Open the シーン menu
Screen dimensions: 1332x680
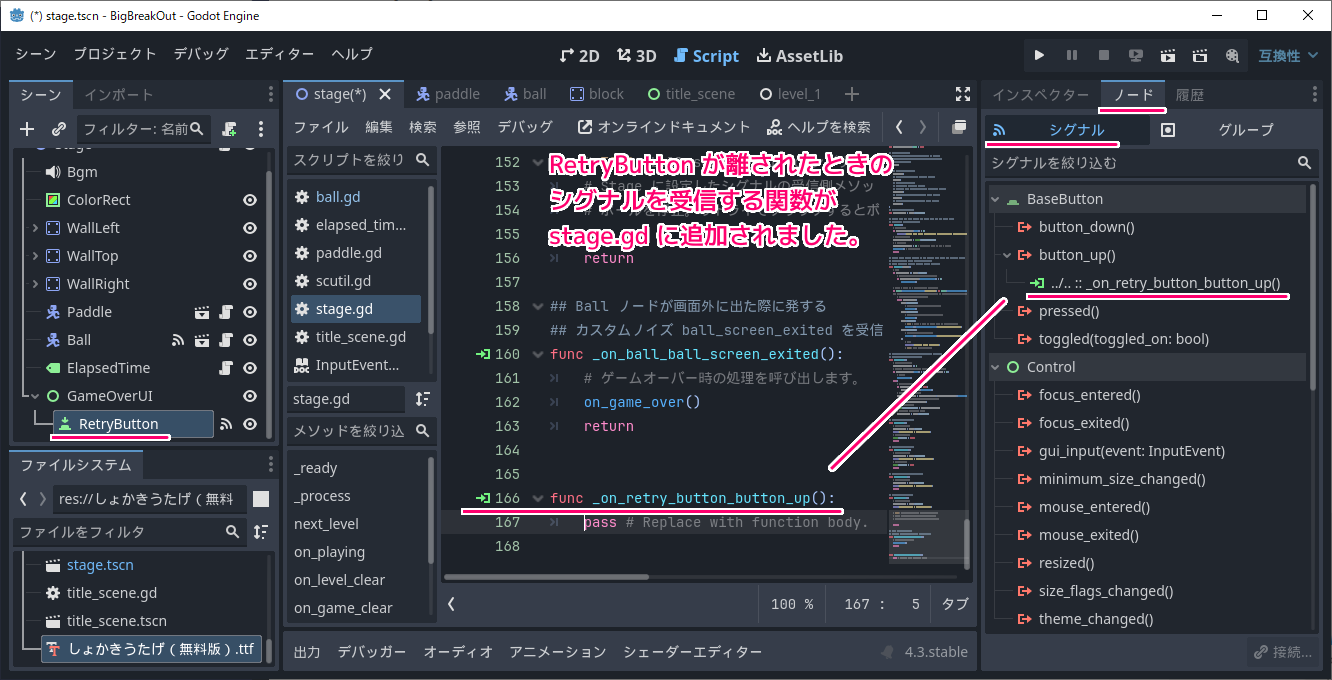(x=36, y=54)
